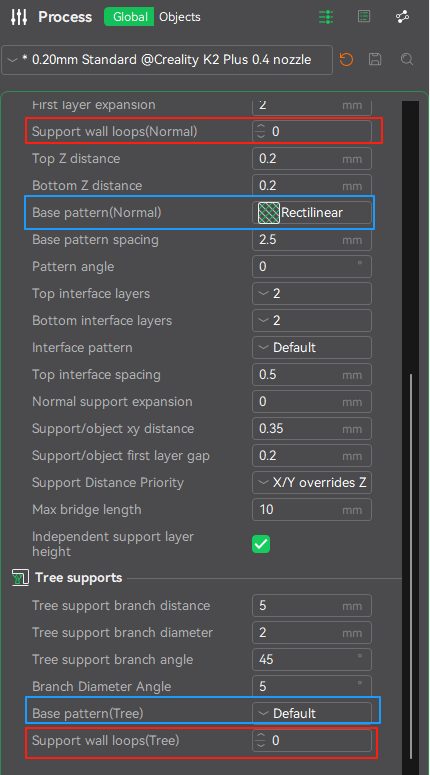Search process settings with magnifier icon

[x=407, y=60]
